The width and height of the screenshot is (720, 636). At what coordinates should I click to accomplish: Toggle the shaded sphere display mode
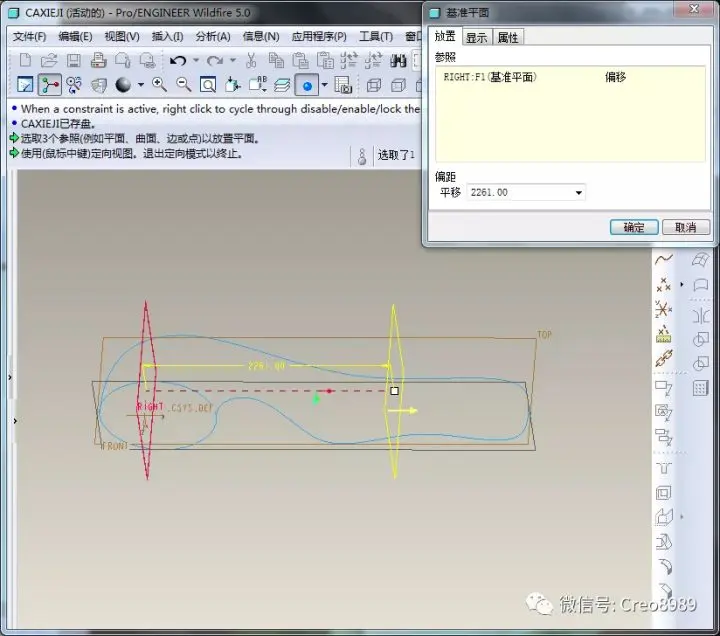(x=123, y=85)
